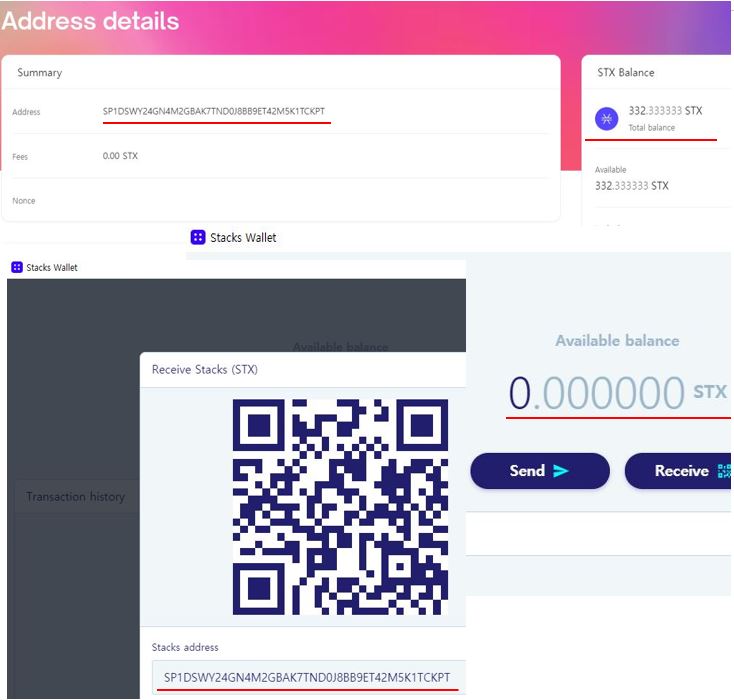Click the QR code in Receive Stacks dialog
Viewport: 734px width, 700px height.
[340, 507]
